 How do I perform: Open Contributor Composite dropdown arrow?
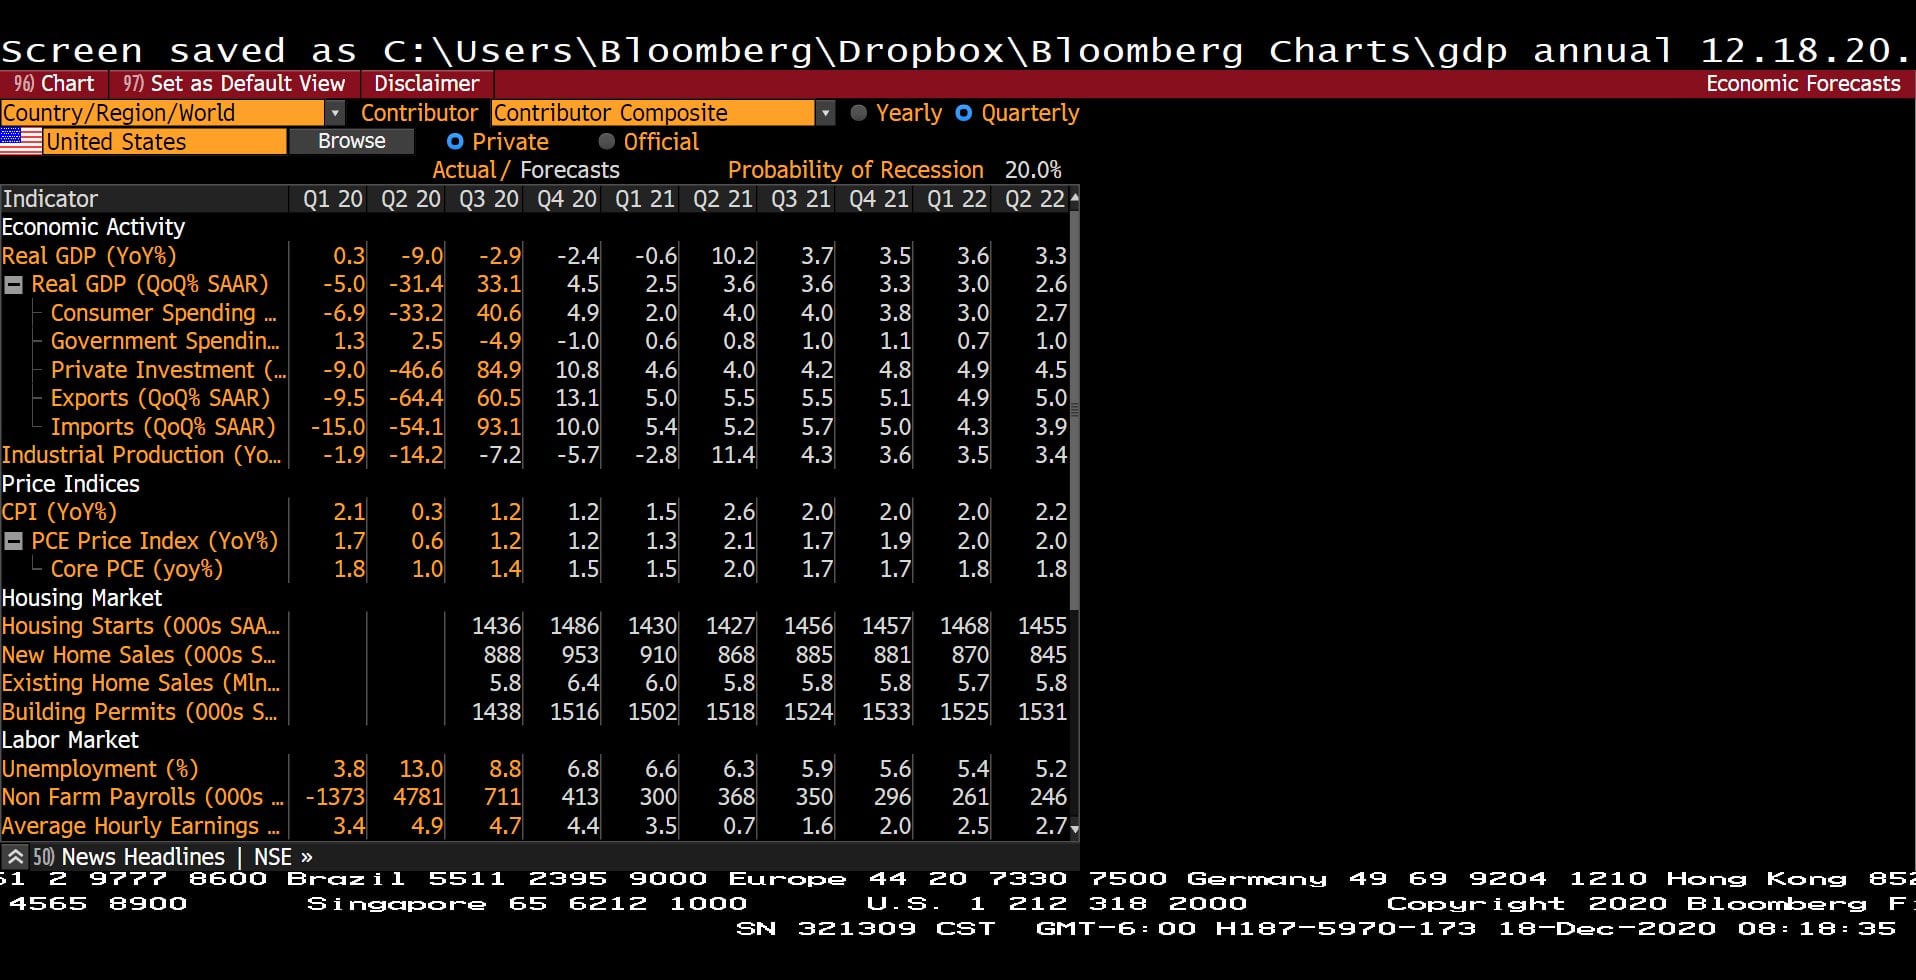point(825,113)
